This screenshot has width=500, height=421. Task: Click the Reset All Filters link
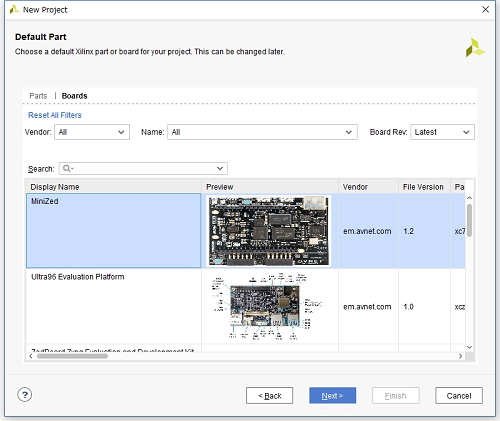coord(55,115)
